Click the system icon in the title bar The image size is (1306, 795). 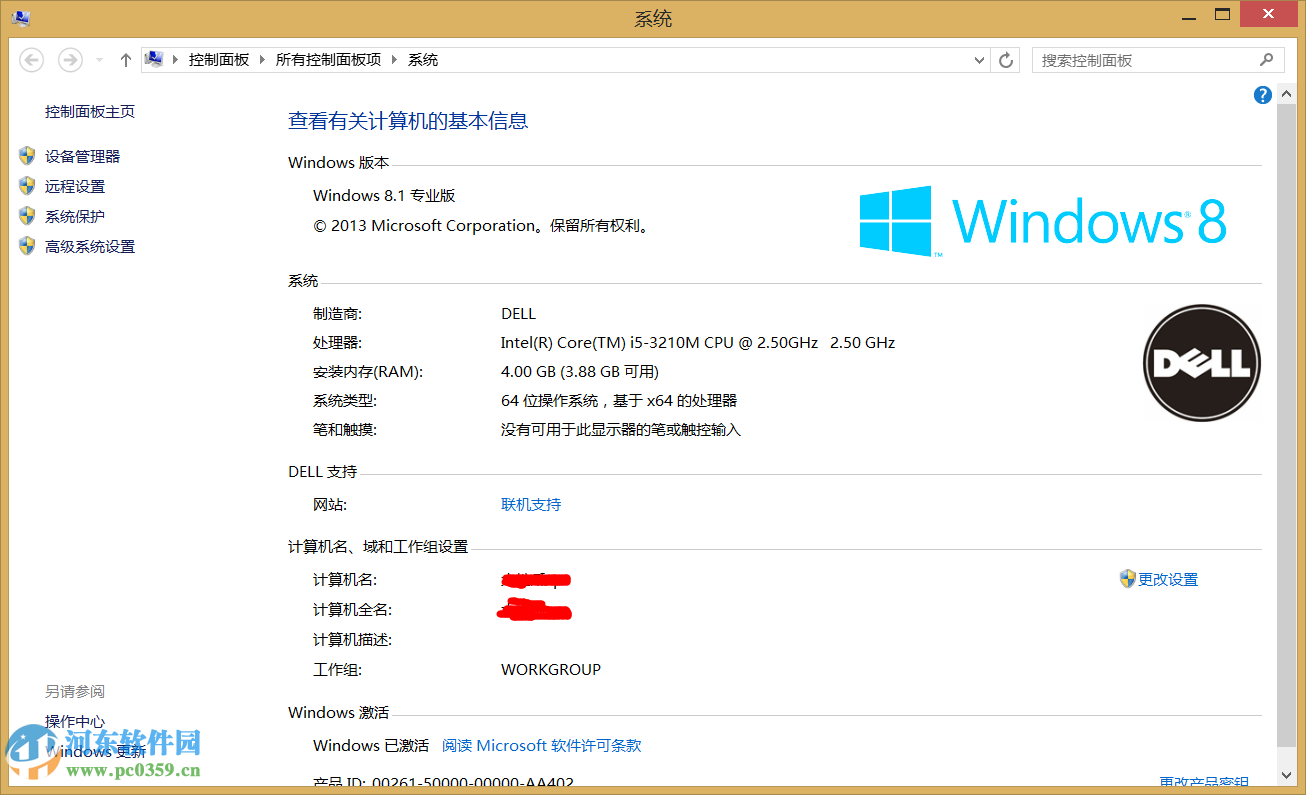coord(20,17)
